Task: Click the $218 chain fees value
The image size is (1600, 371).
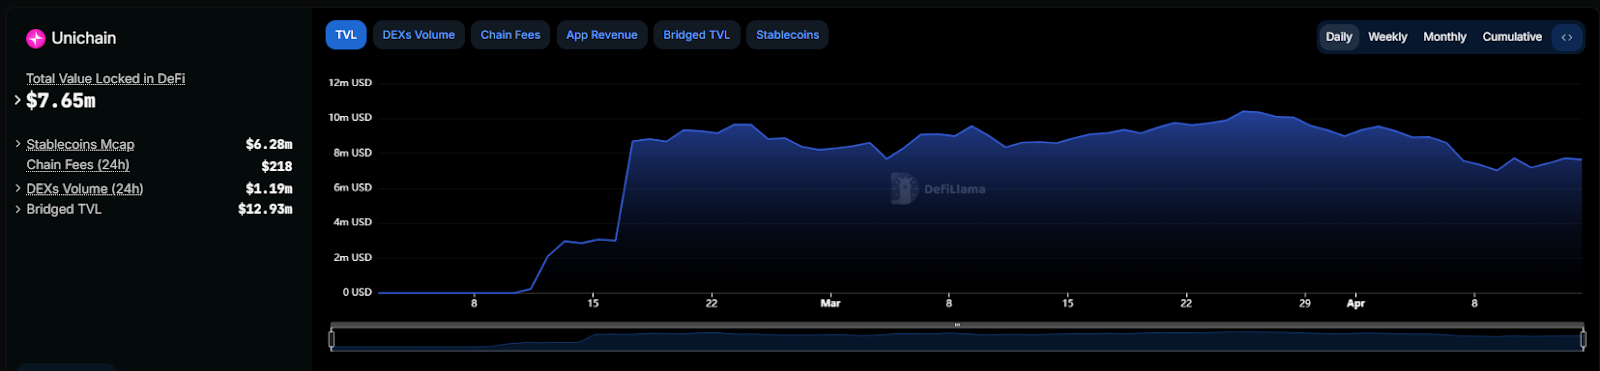Action: 277,166
